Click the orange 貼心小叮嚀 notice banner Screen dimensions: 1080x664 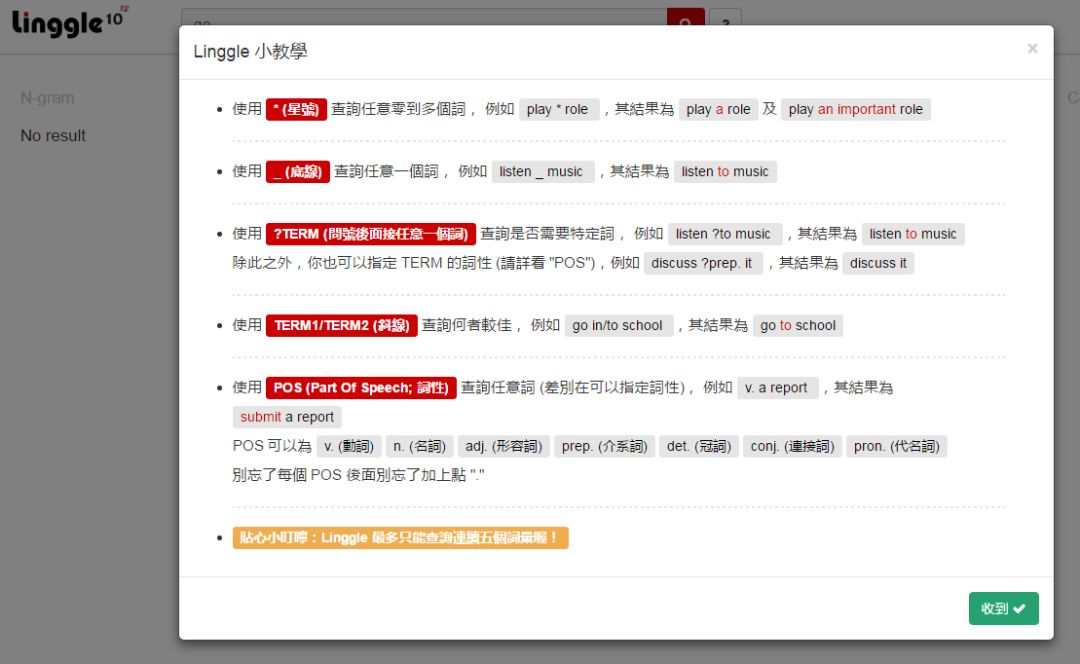coord(401,537)
